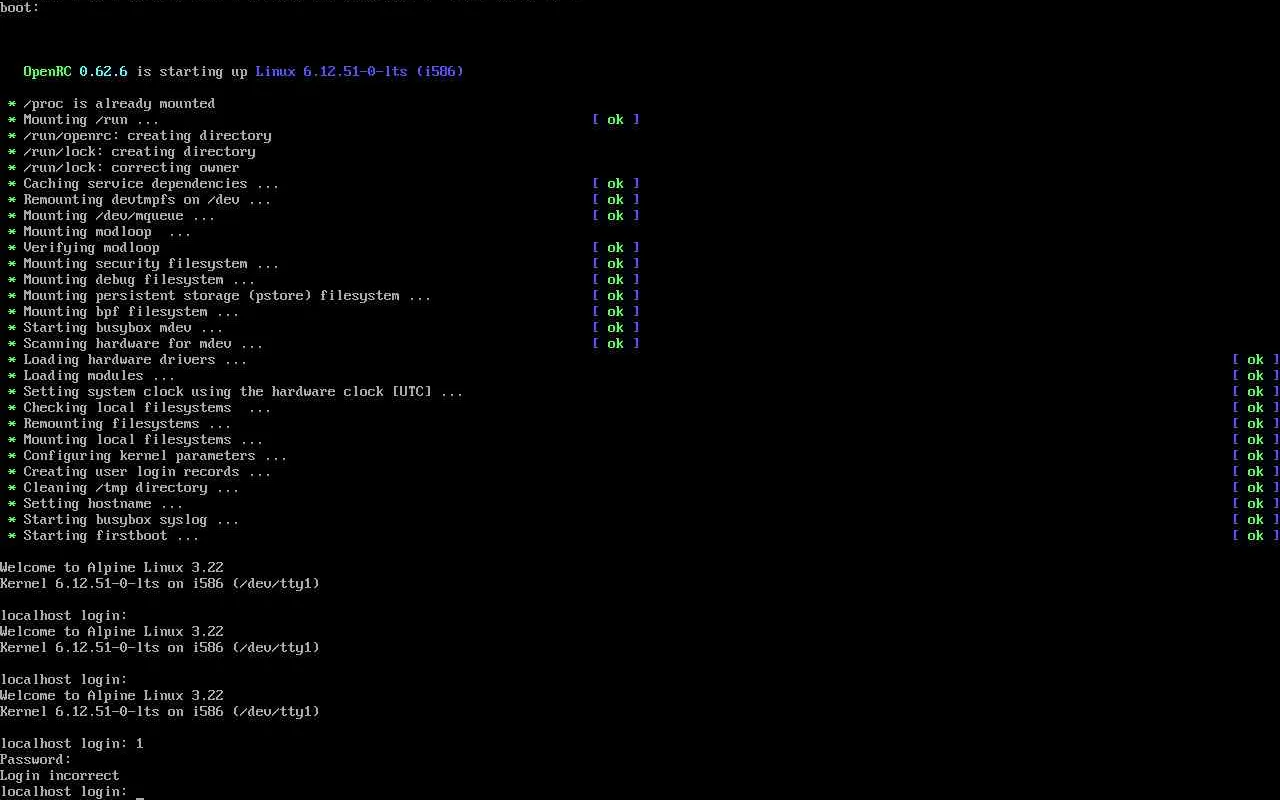Click the "localhost login: 1" line
This screenshot has height=800, width=1280.
click(72, 744)
